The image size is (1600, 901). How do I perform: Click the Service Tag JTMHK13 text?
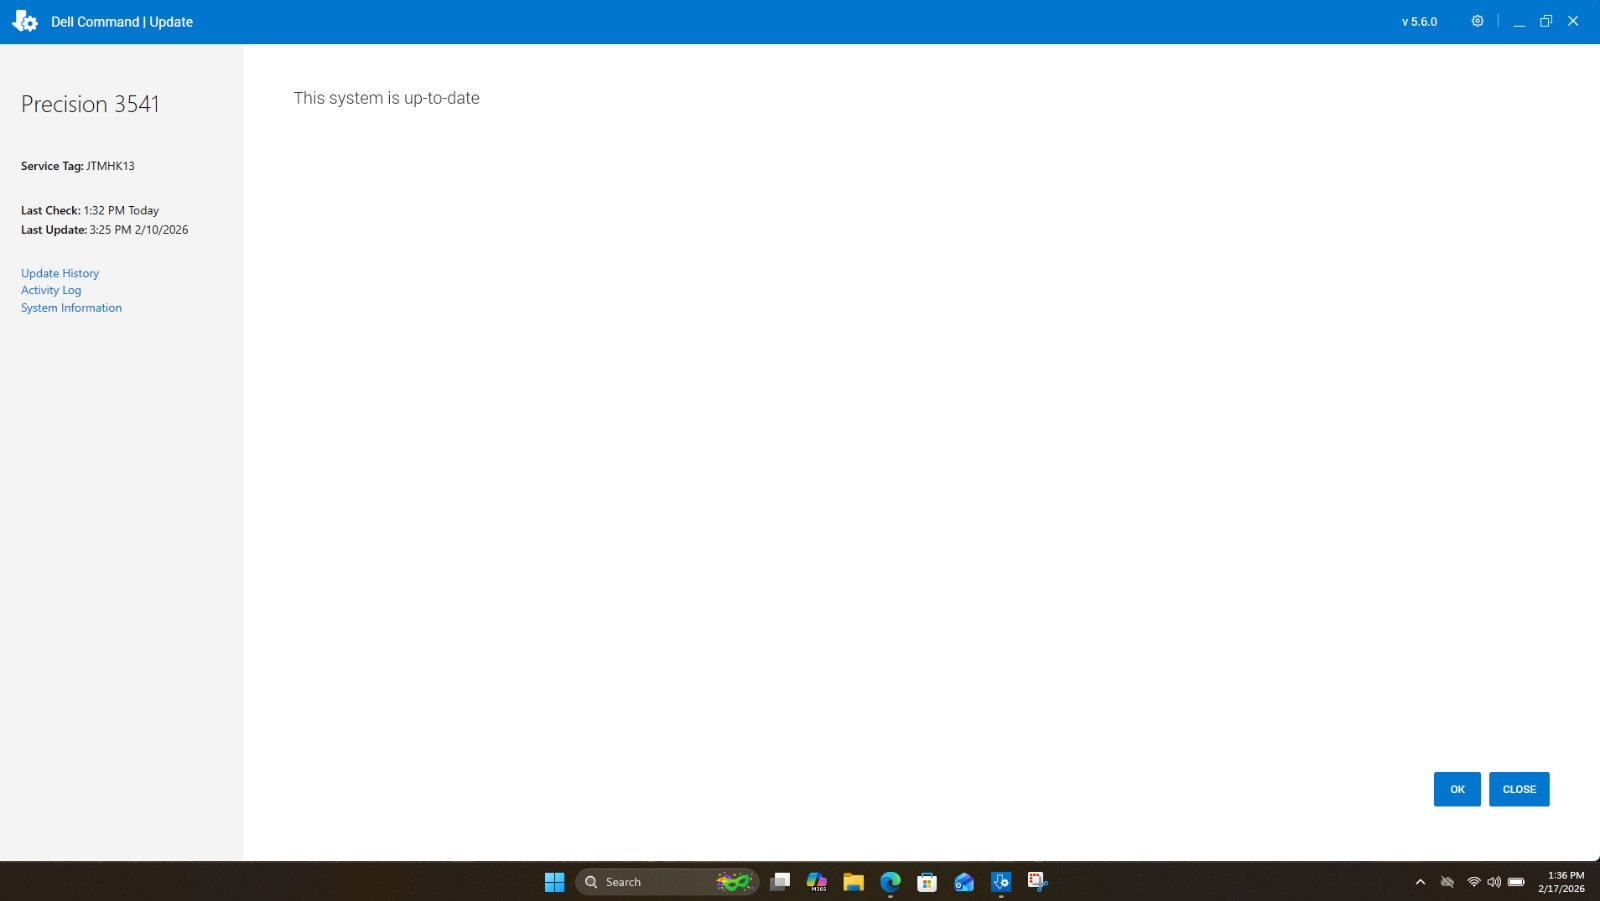(78, 166)
